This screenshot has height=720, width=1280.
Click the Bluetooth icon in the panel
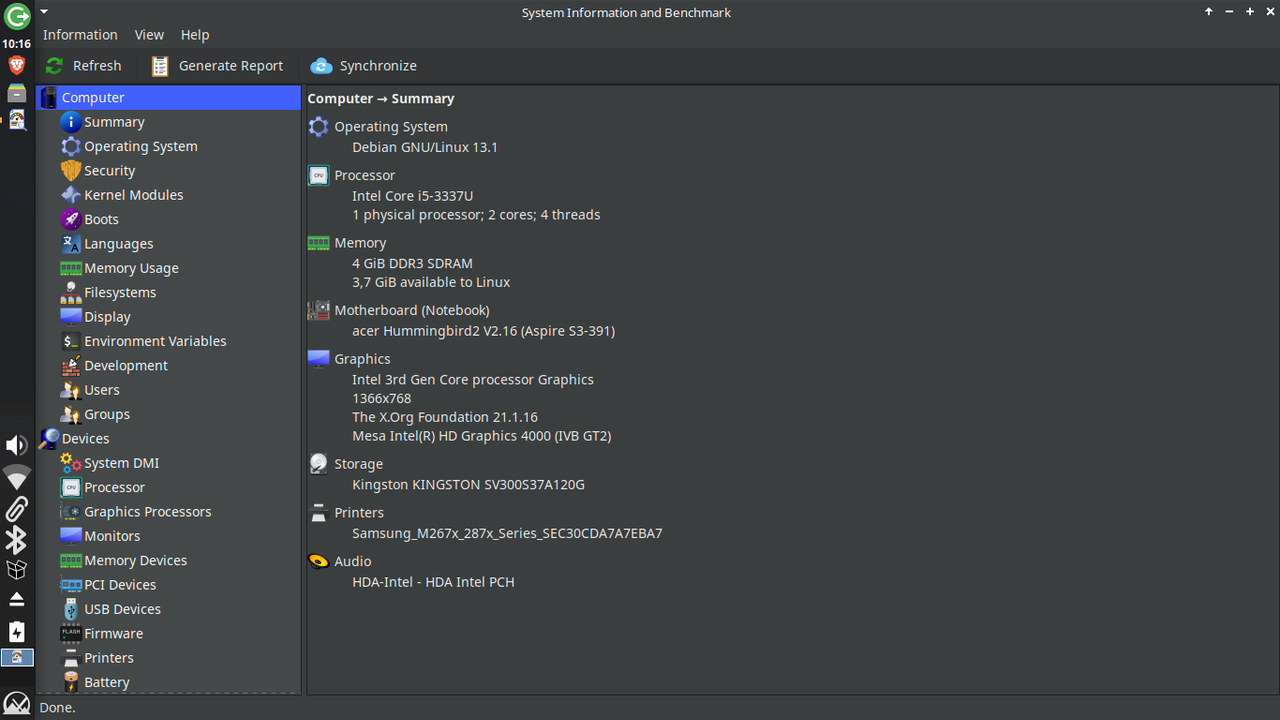click(x=17, y=540)
